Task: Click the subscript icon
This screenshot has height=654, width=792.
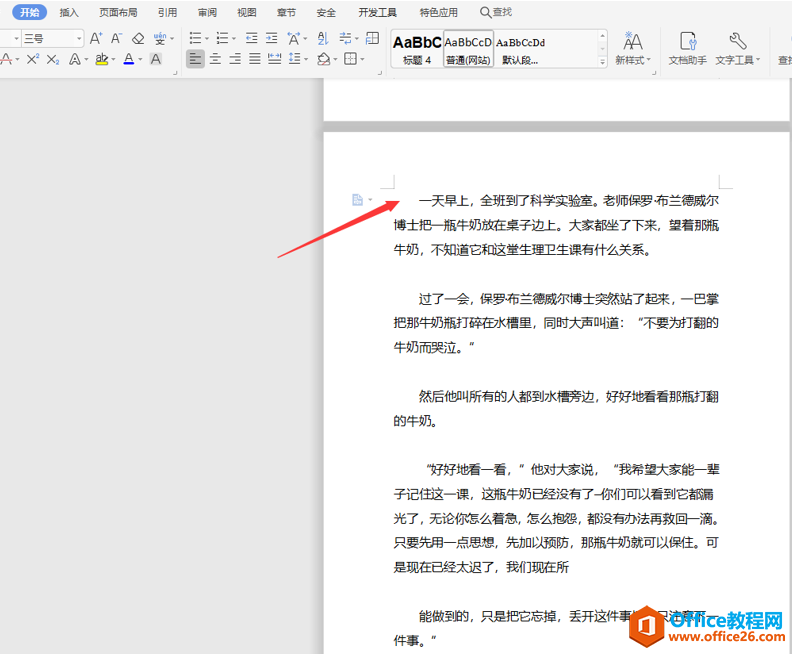Action: (53, 59)
